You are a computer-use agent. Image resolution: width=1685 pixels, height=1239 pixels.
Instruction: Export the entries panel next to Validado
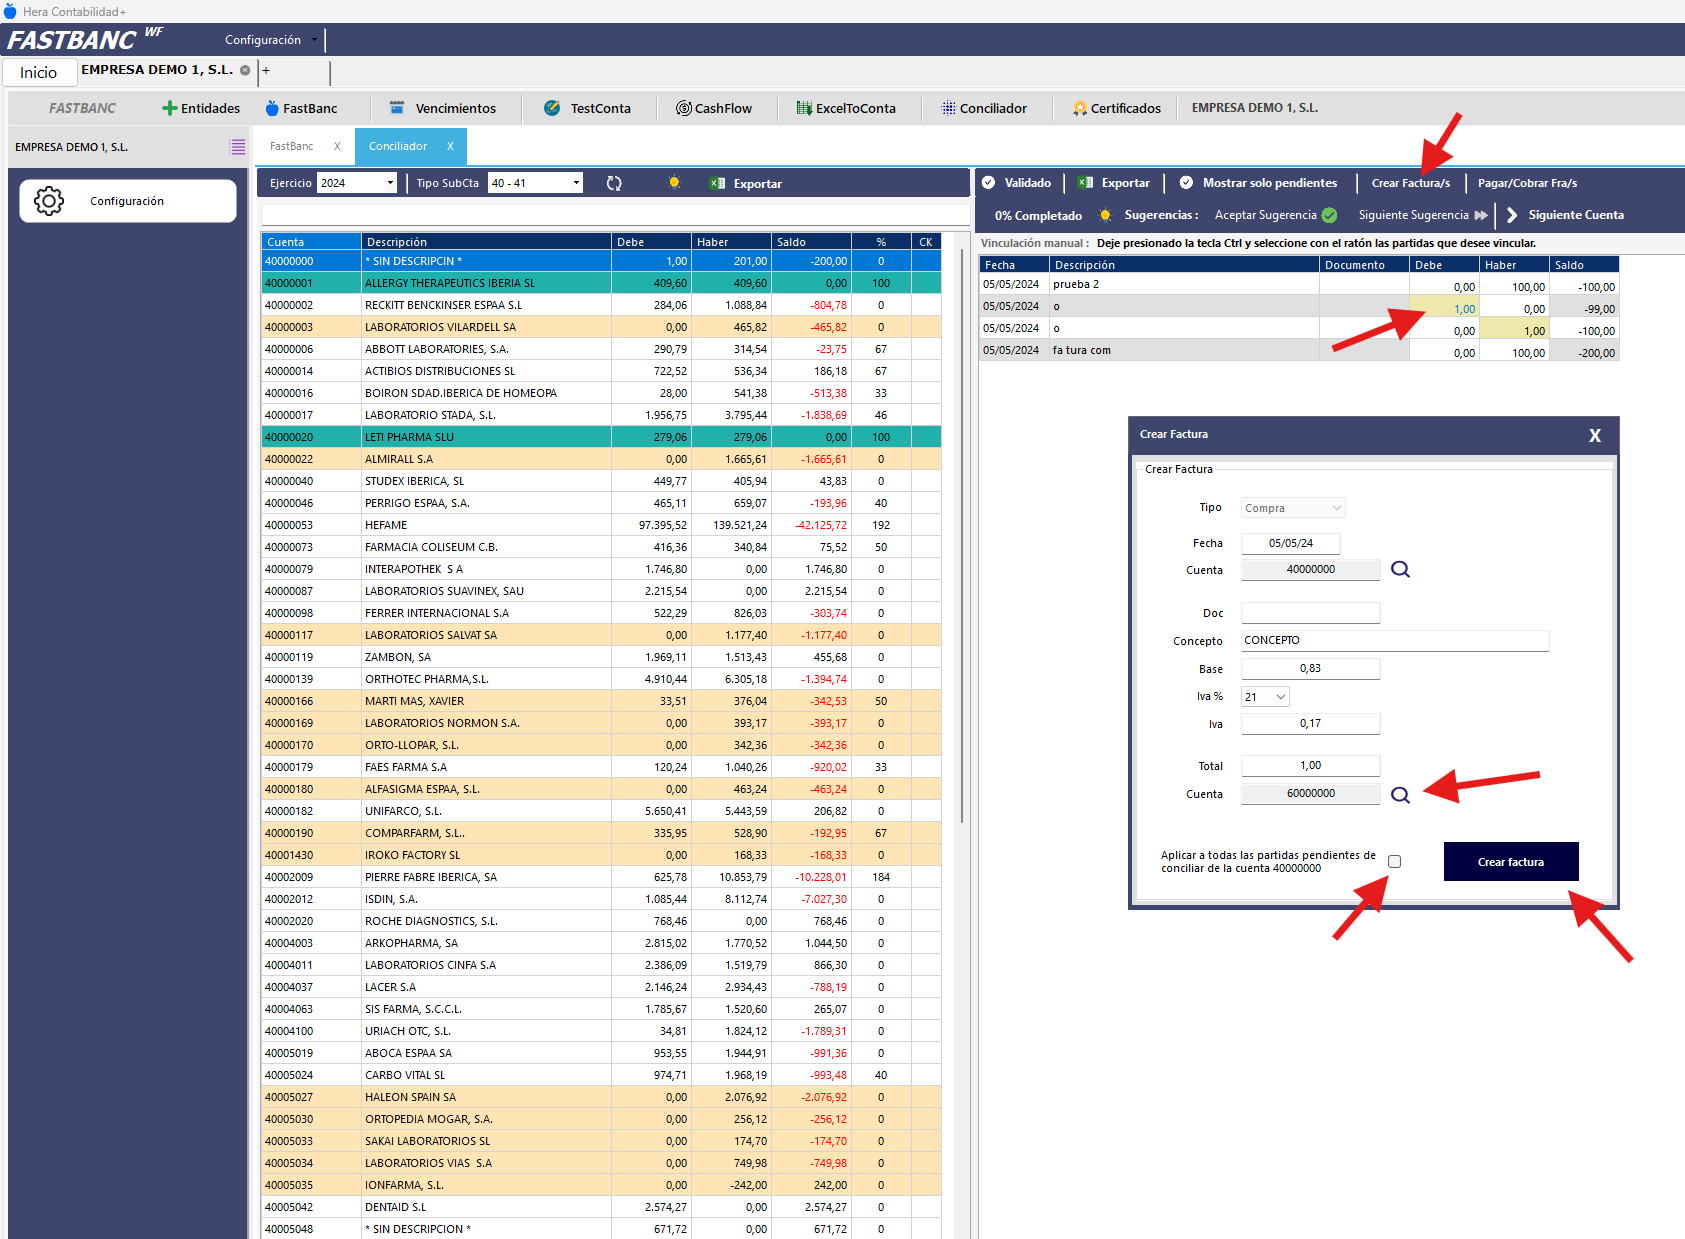click(1114, 183)
